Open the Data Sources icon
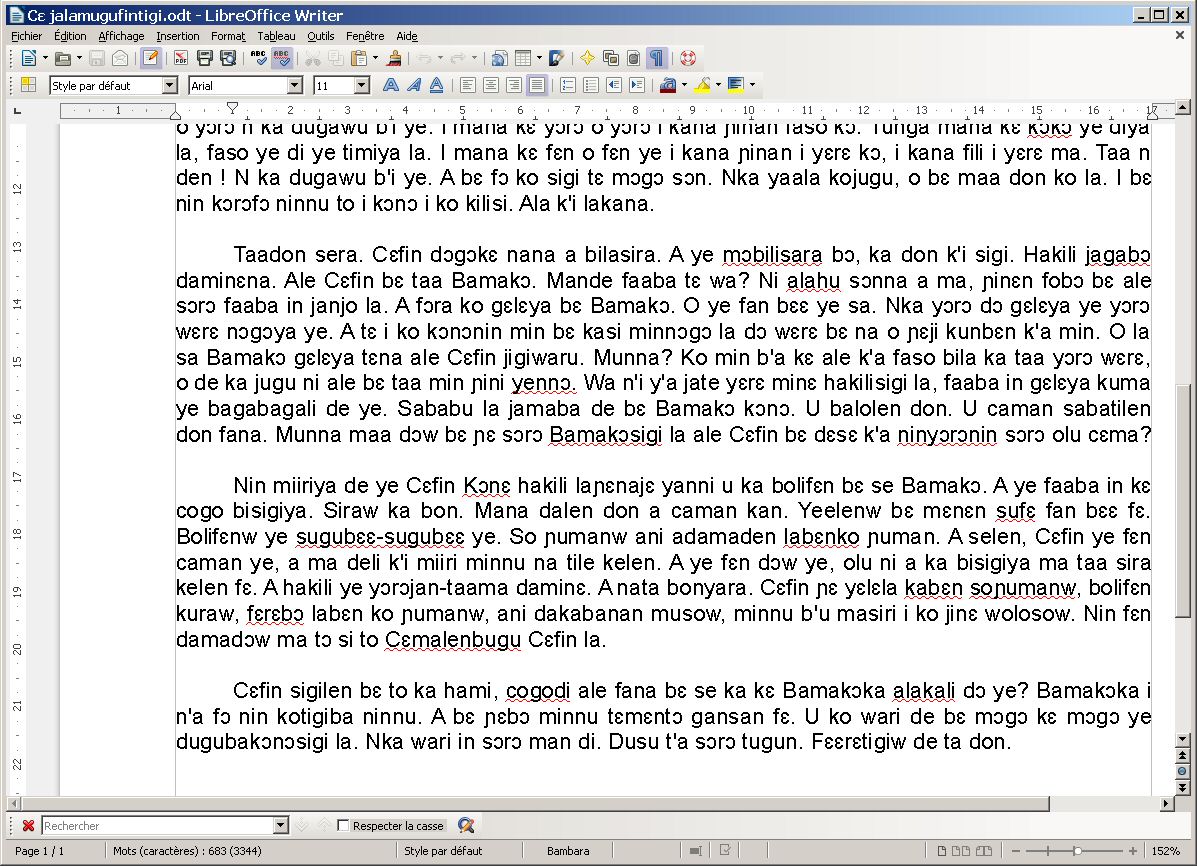This screenshot has width=1197, height=866. [x=634, y=58]
